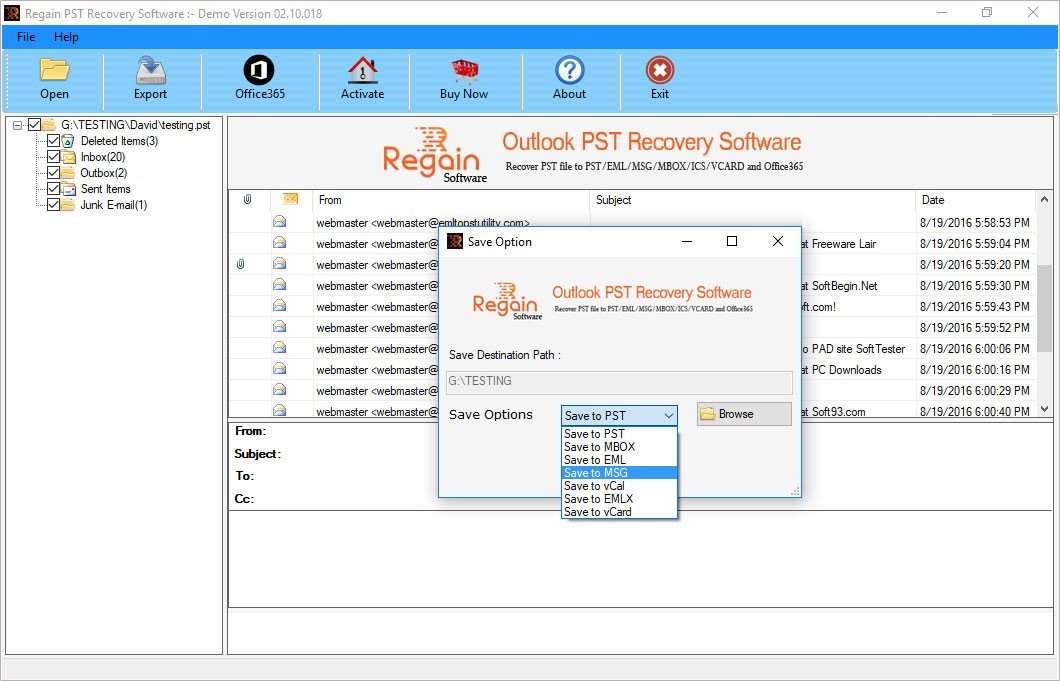This screenshot has width=1060, height=681.
Task: Click the Activate house icon
Action: tap(362, 70)
